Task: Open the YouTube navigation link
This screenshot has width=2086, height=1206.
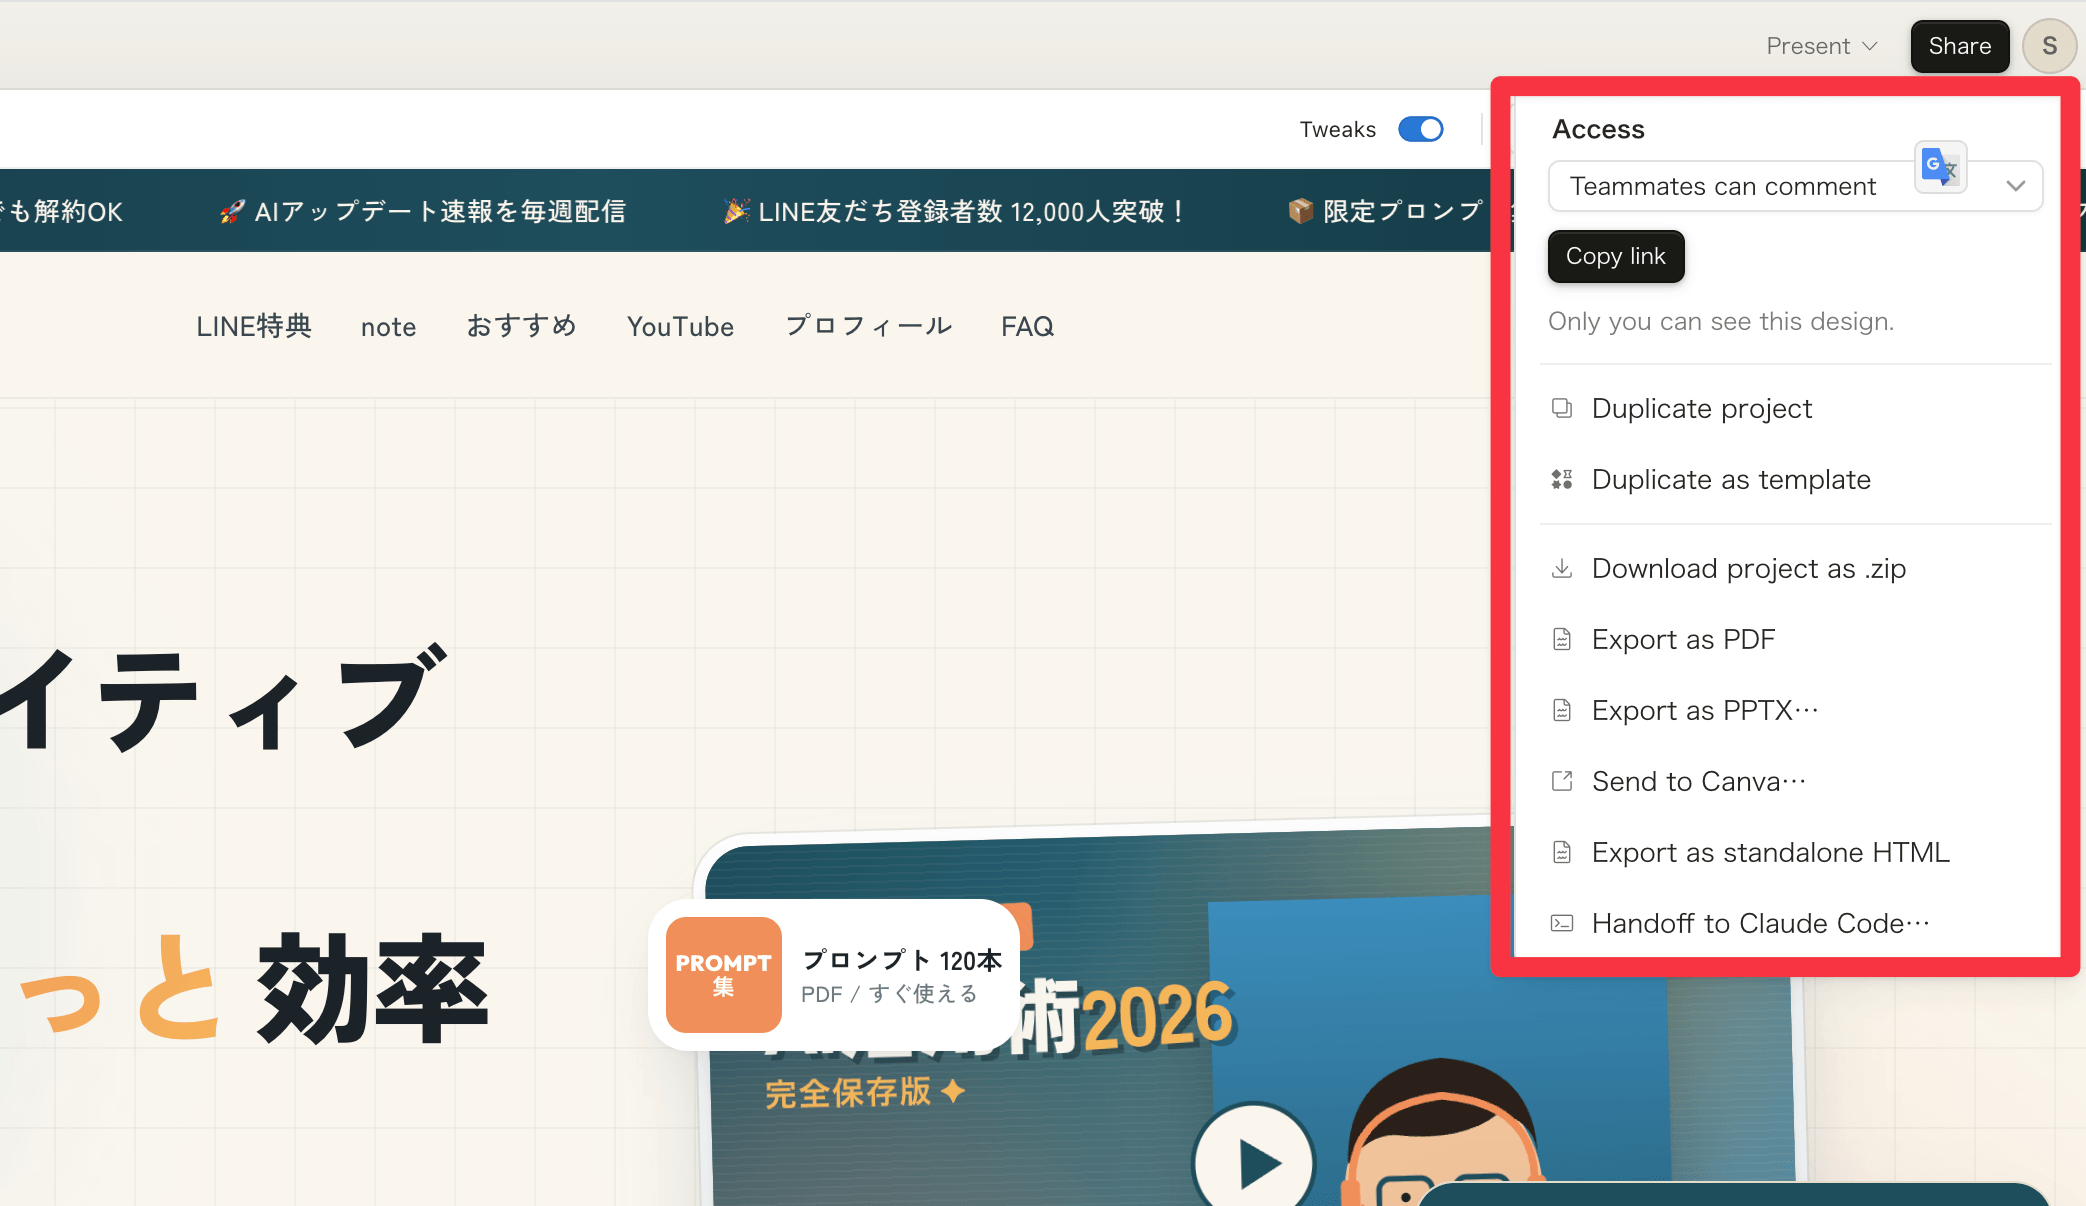Action: tap(680, 327)
